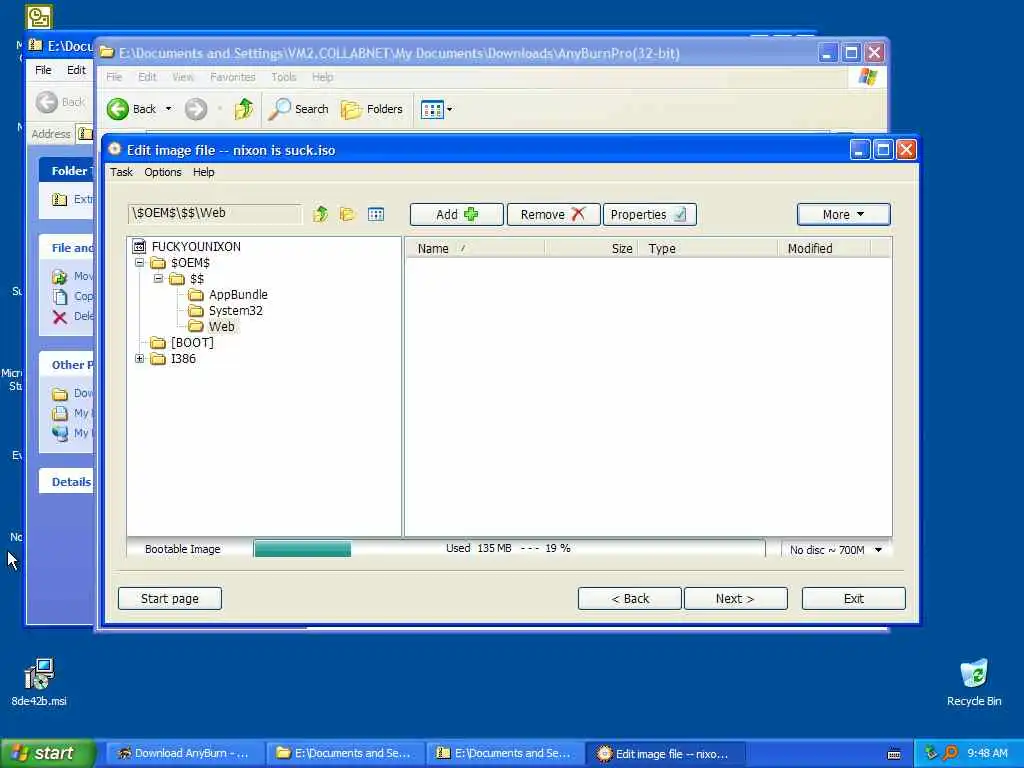The image size is (1024, 768).
Task: Open the More dropdown button
Action: pos(843,214)
